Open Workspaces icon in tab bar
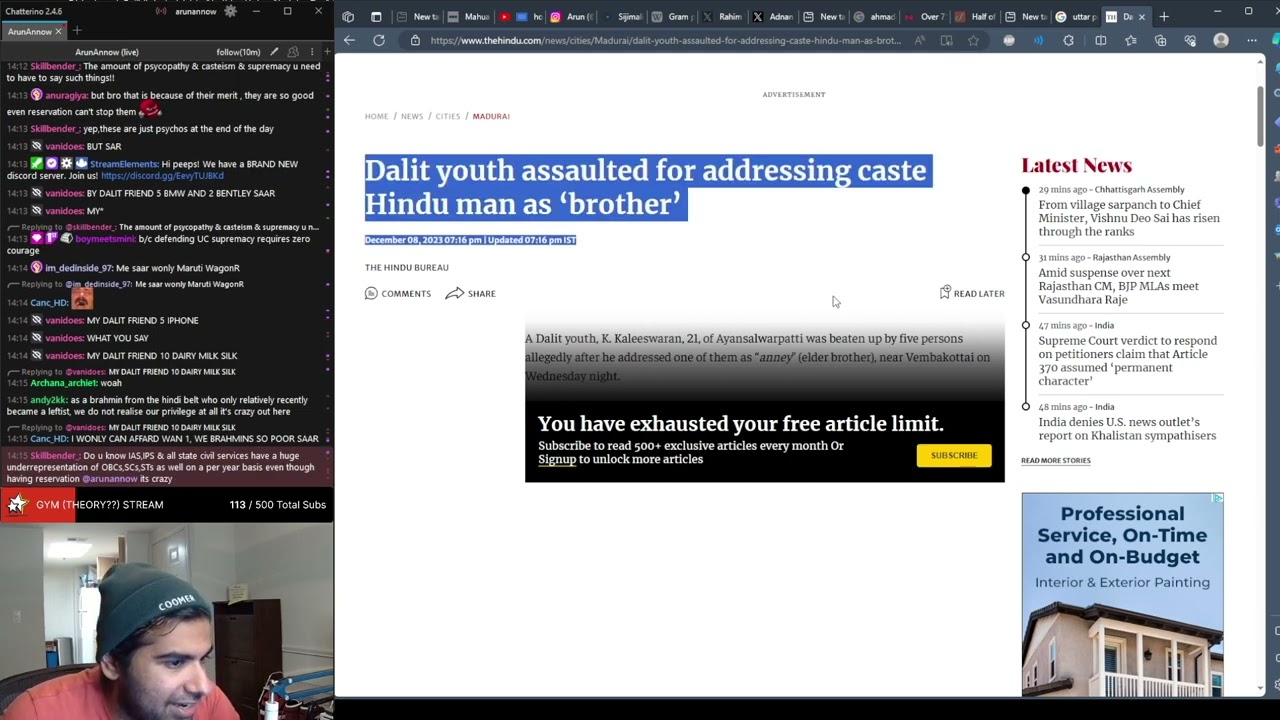 click(348, 17)
